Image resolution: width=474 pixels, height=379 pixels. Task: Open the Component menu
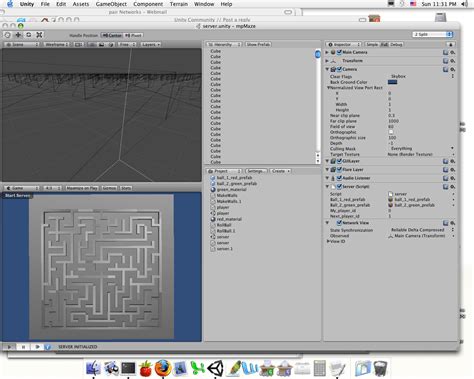pos(148,4)
